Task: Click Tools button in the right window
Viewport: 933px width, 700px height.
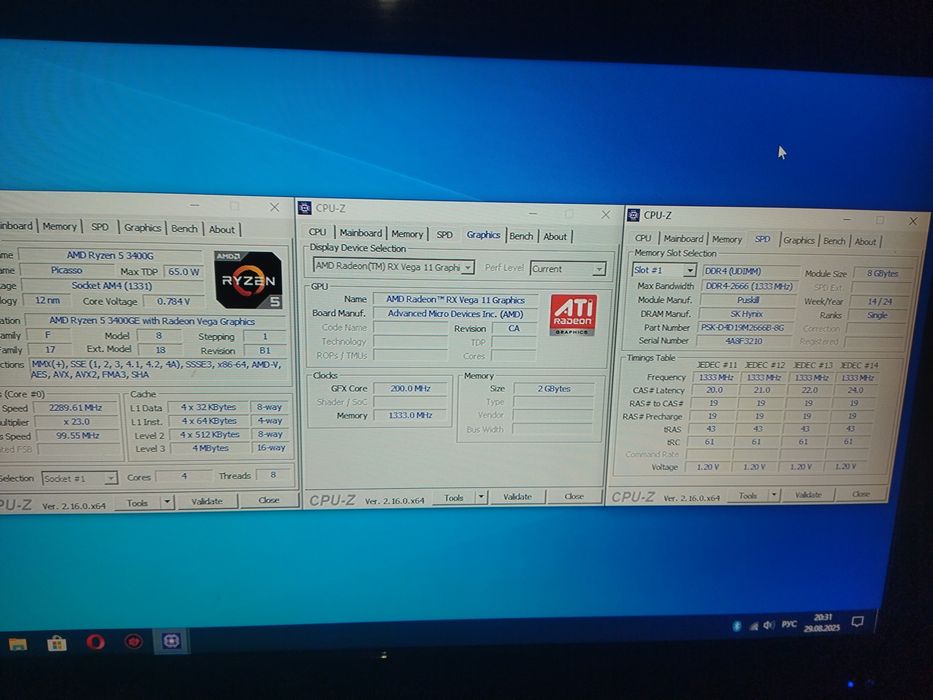Action: [x=748, y=495]
